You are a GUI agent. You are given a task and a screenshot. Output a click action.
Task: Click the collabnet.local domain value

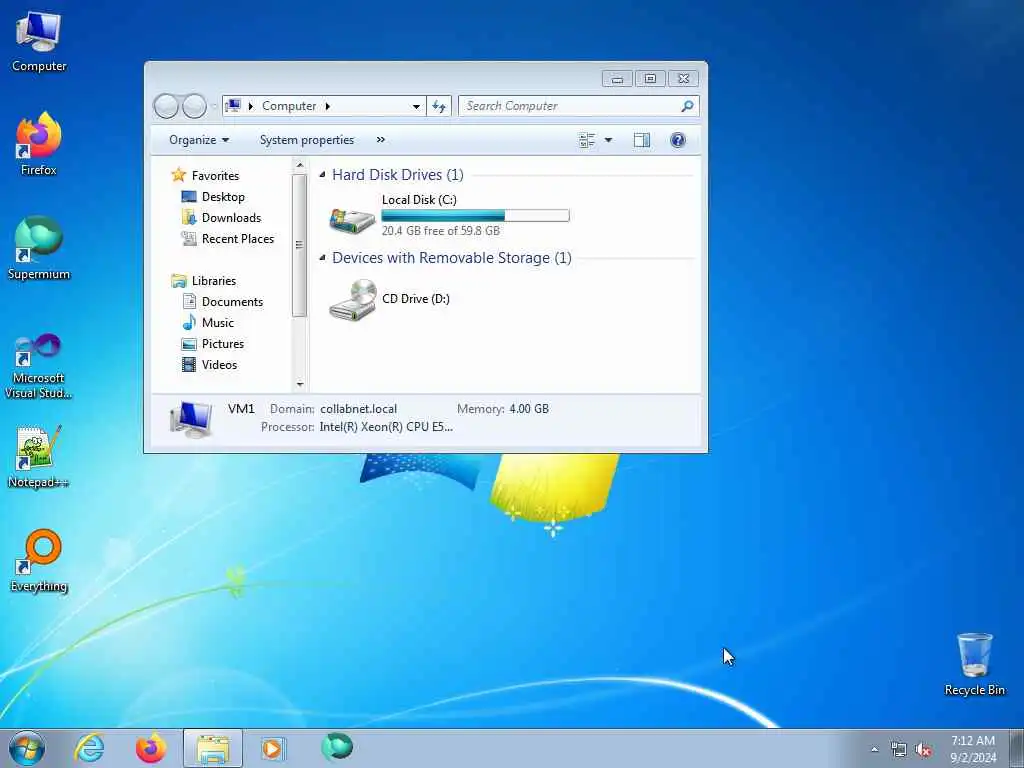(x=359, y=409)
